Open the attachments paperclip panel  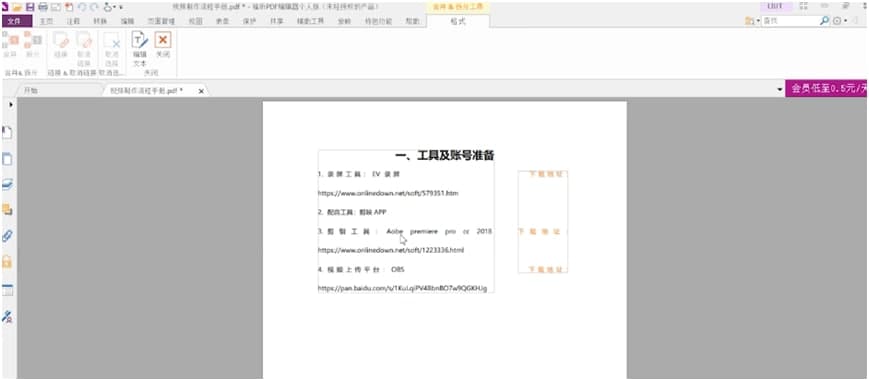coord(7,236)
